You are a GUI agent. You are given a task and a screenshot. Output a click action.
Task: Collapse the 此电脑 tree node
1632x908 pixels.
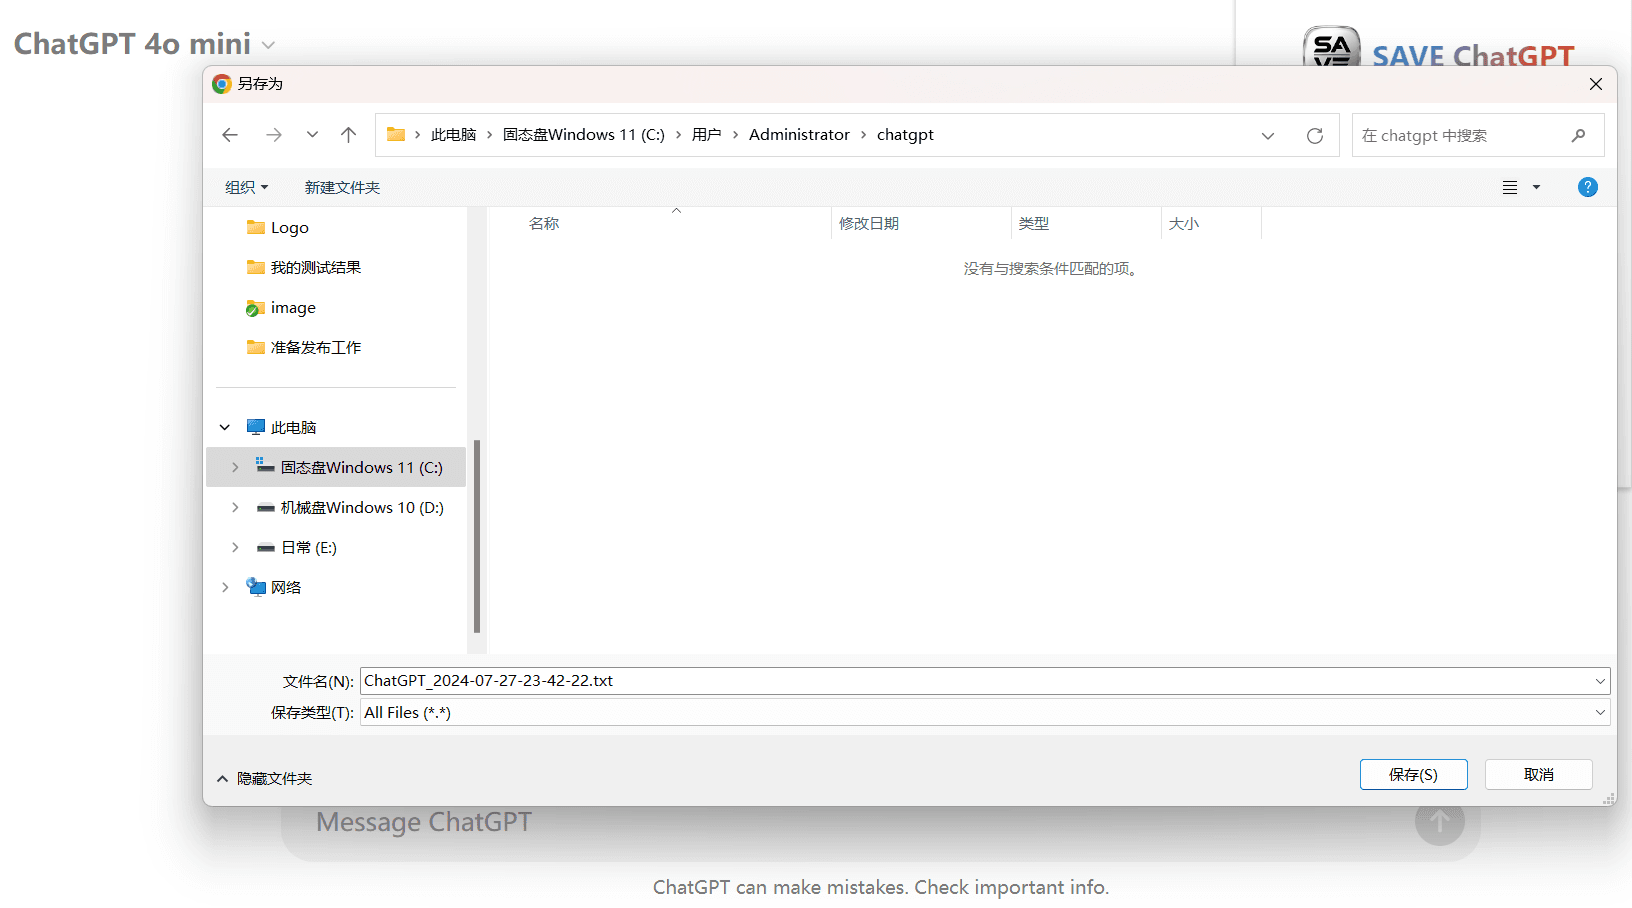[225, 427]
